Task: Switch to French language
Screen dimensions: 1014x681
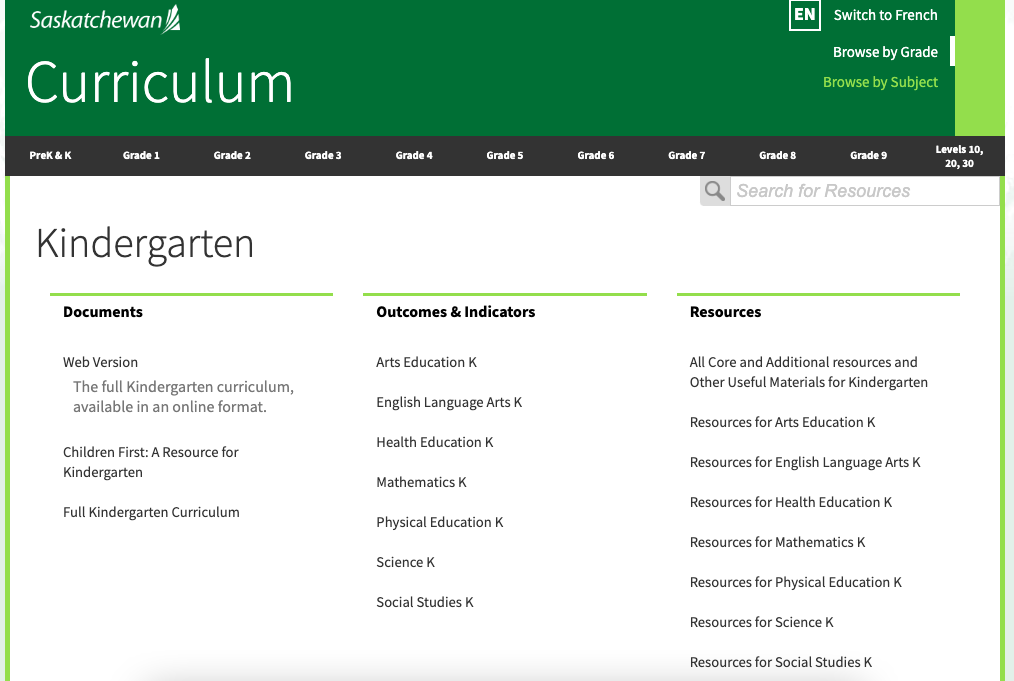Action: click(885, 15)
